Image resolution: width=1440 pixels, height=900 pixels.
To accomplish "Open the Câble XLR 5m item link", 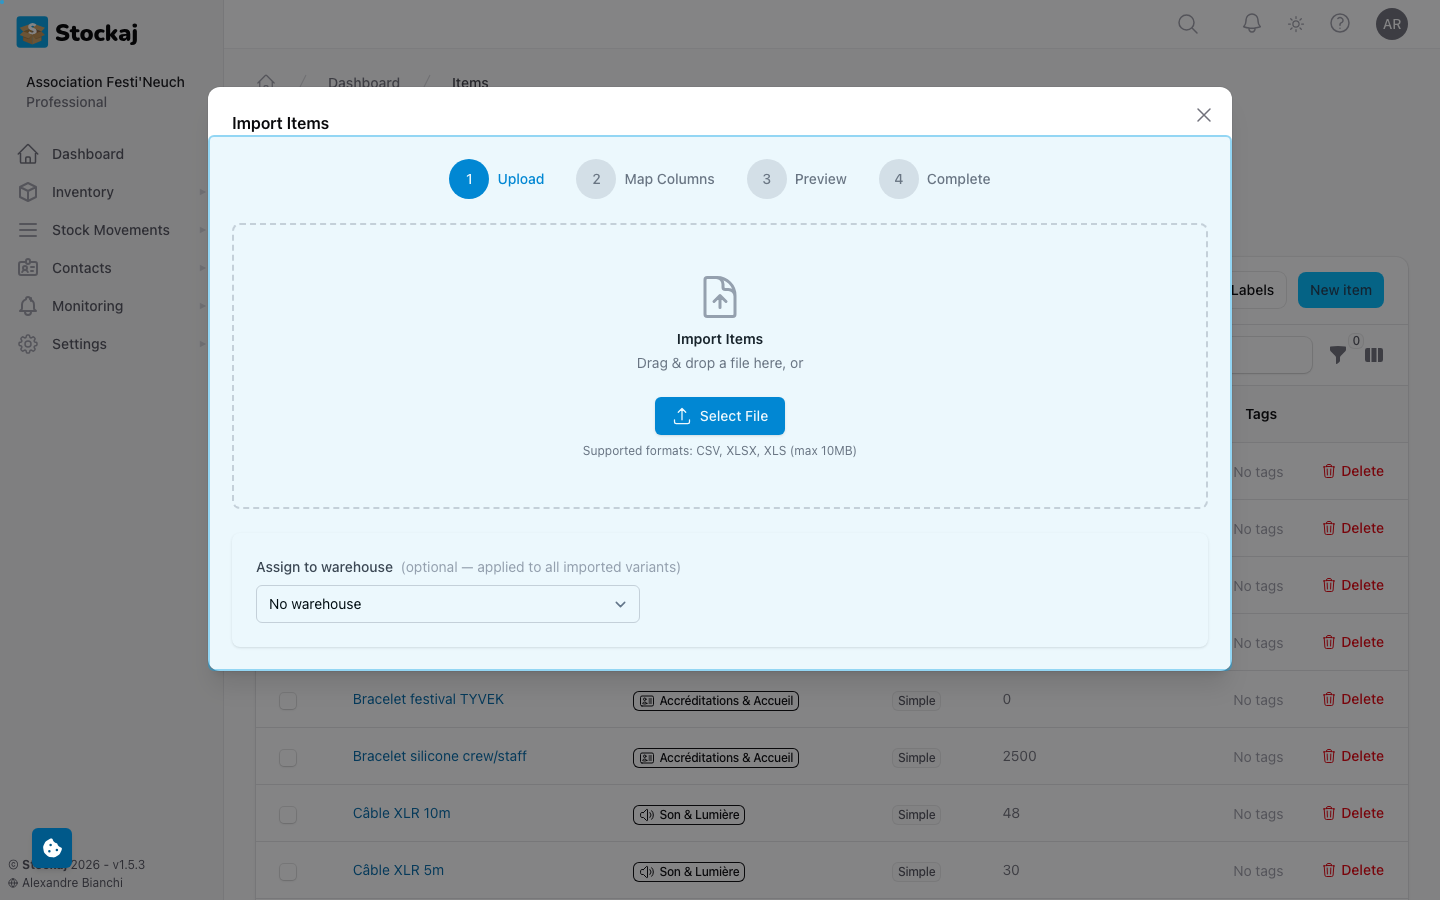I will pyautogui.click(x=398, y=870).
